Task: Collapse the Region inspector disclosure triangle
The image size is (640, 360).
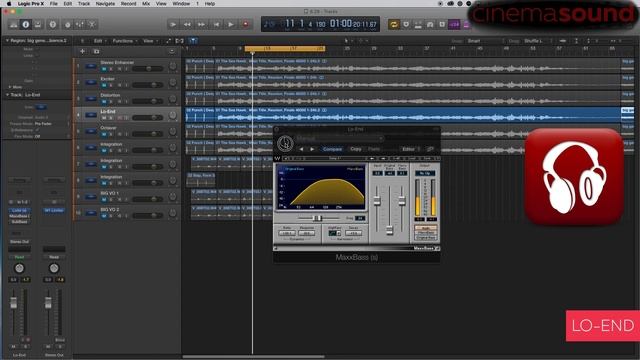Action: 7,41
